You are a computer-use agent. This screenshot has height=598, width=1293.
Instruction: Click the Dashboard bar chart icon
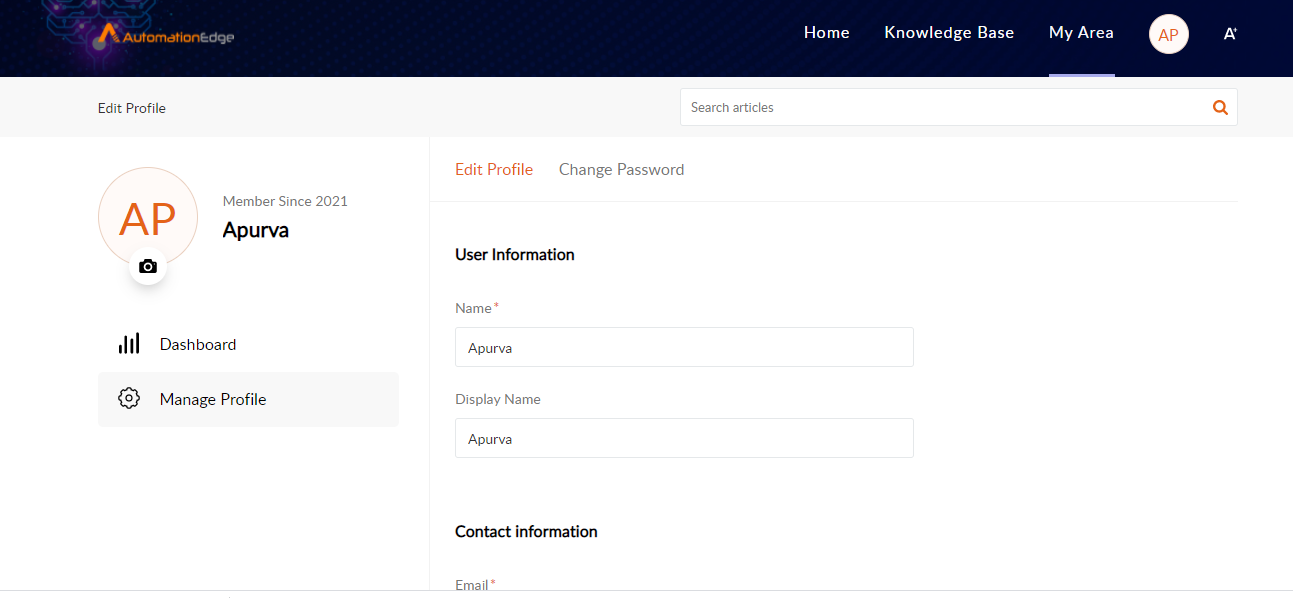coord(129,344)
